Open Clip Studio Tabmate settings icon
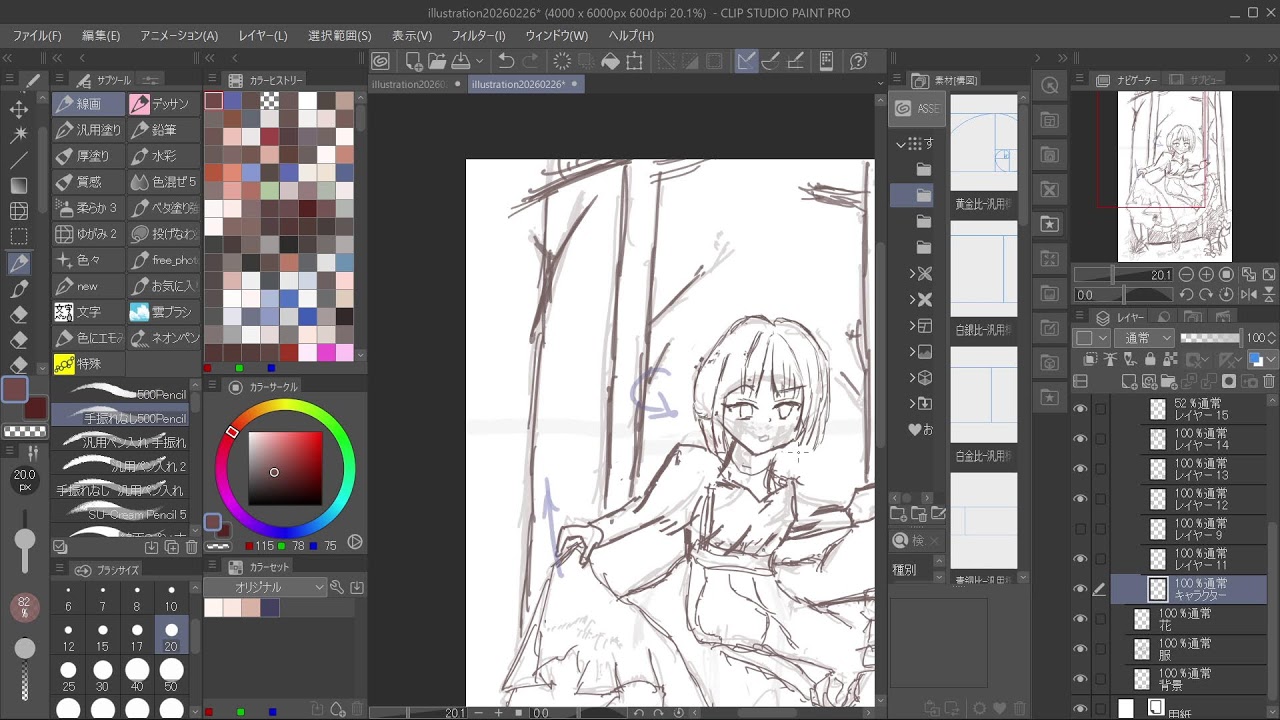The height and width of the screenshot is (720, 1280). click(x=827, y=61)
